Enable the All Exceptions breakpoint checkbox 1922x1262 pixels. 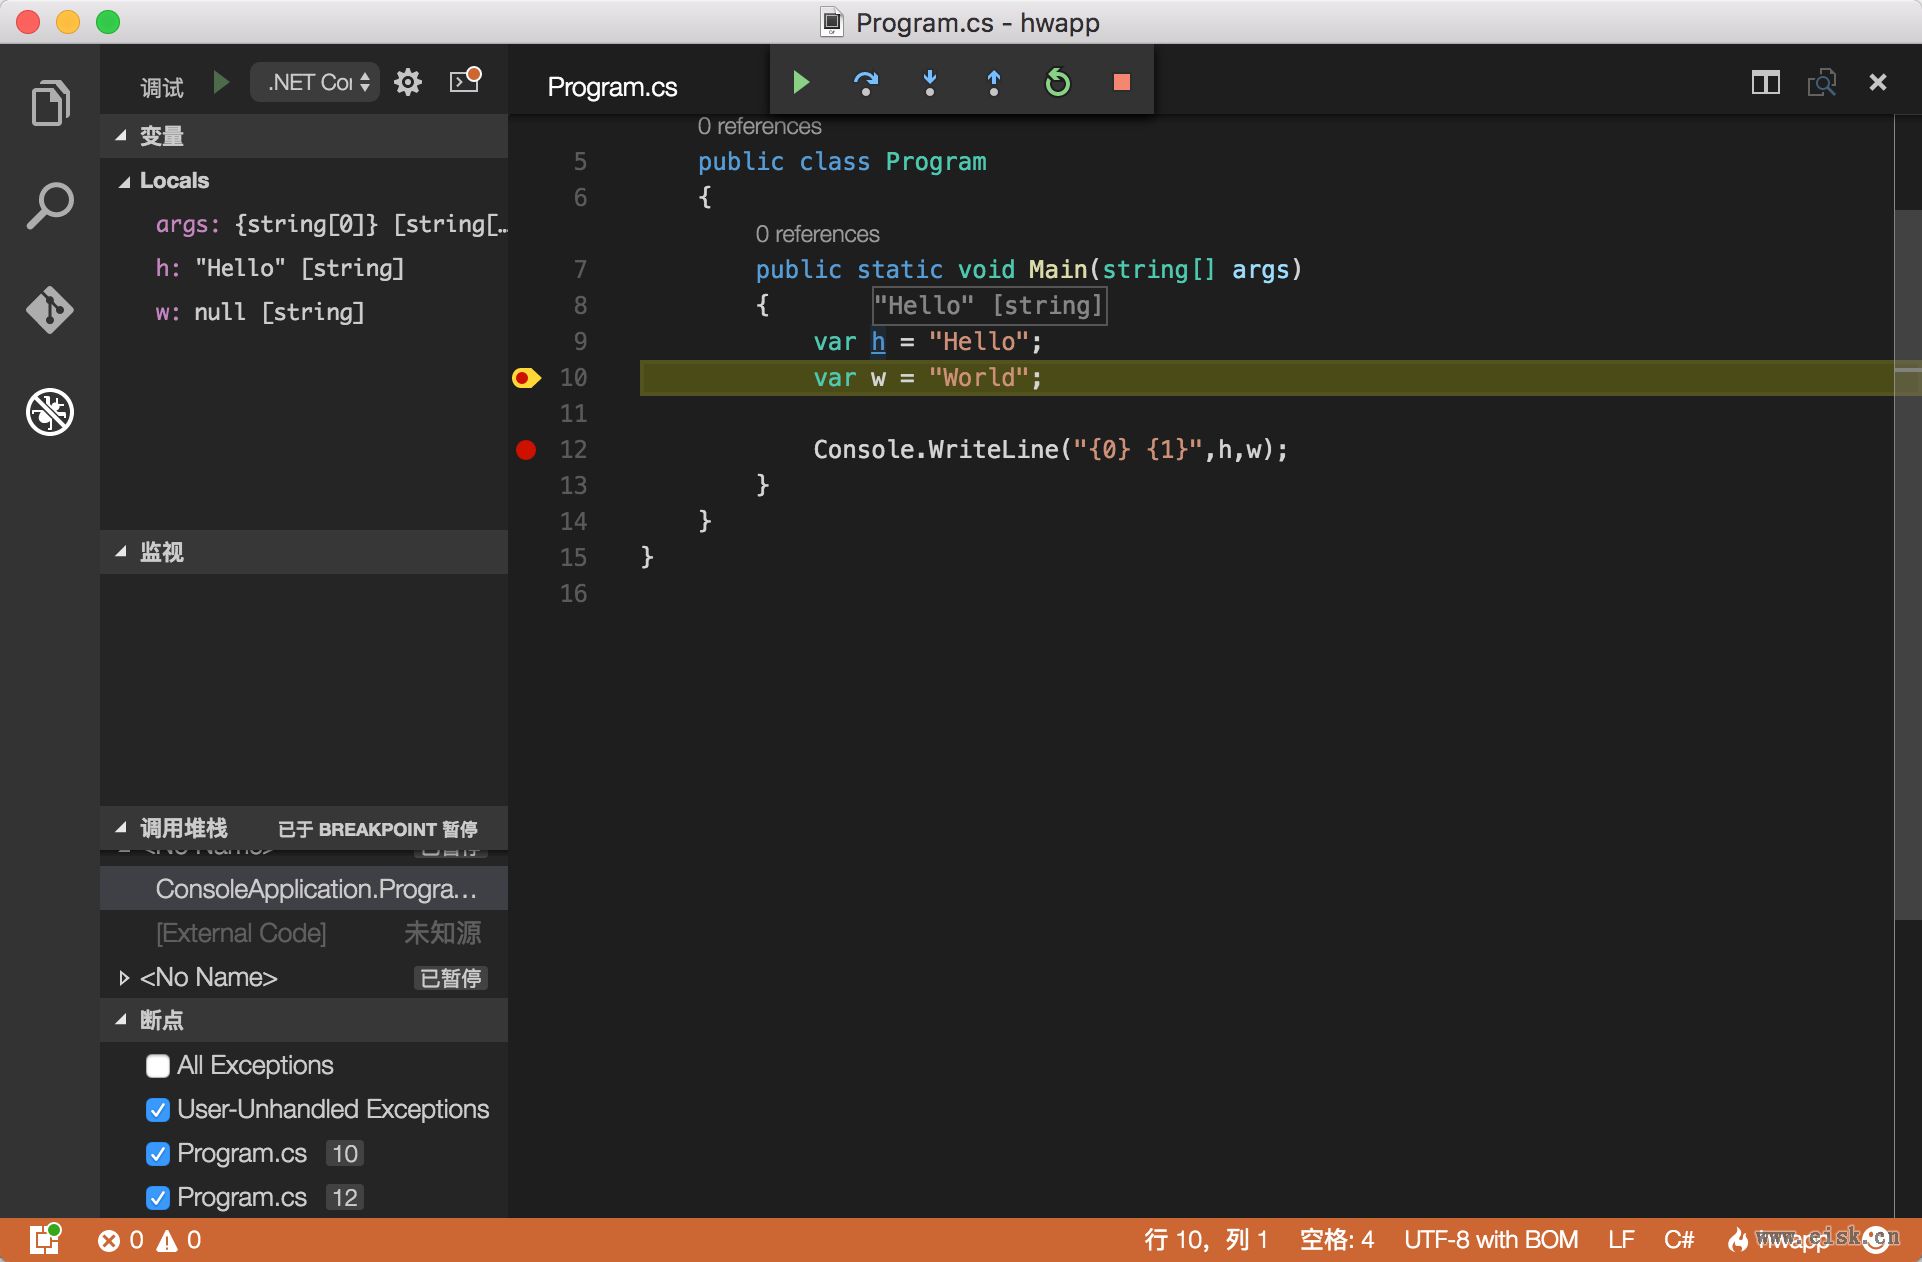[158, 1066]
